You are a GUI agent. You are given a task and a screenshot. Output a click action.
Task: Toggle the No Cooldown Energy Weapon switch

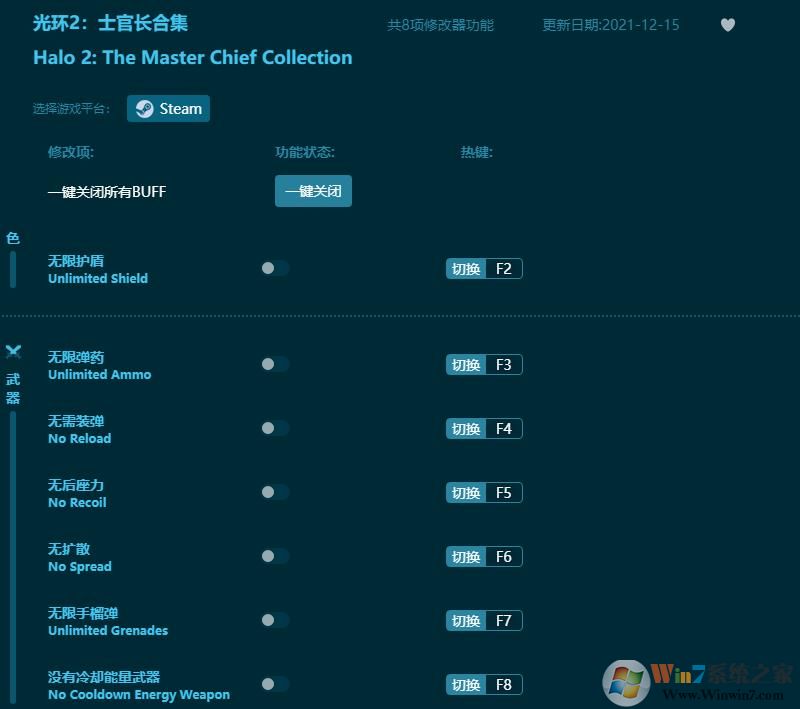(x=273, y=684)
